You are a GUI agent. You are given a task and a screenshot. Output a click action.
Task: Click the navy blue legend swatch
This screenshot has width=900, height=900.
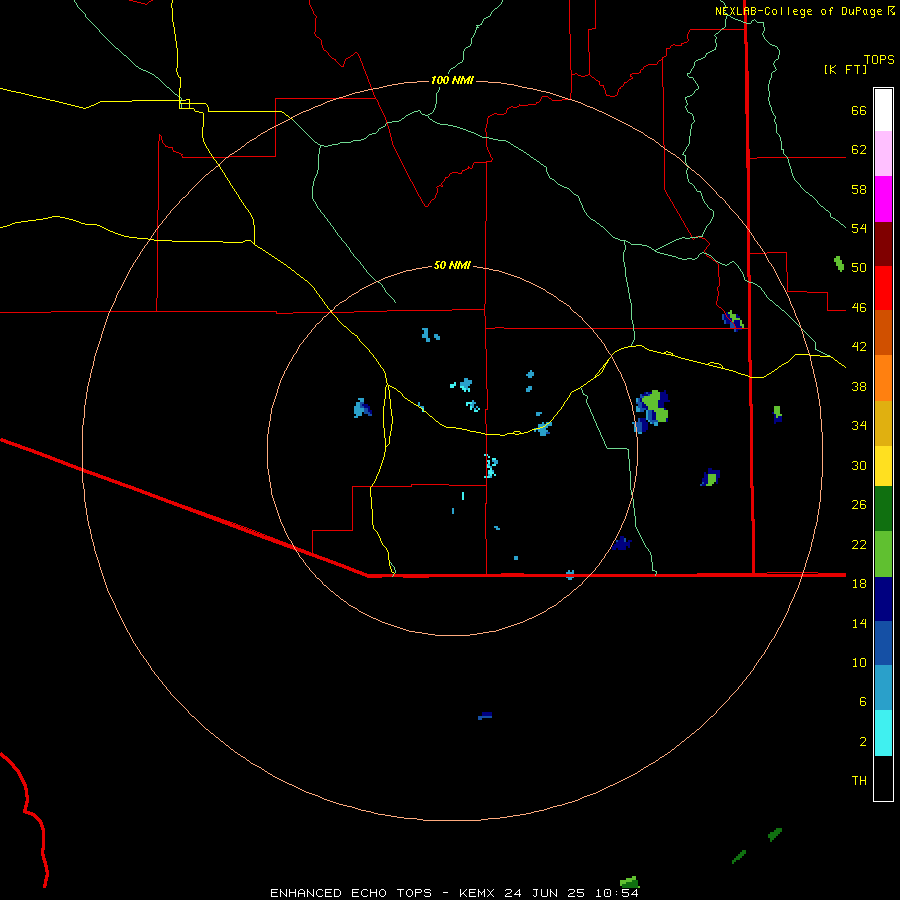coord(883,599)
